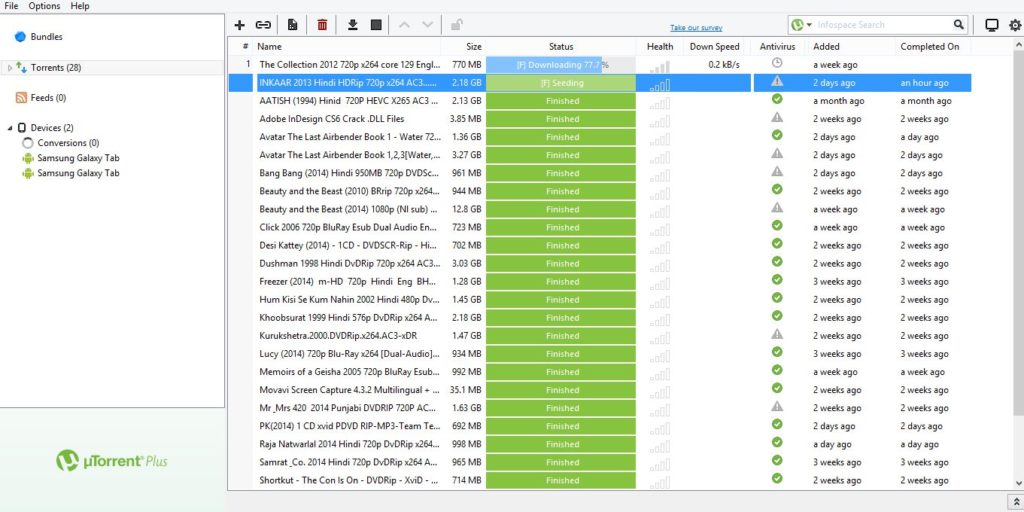This screenshot has height=512, width=1024.
Task: Click the Bundles blue circle icon
Action: click(20, 37)
